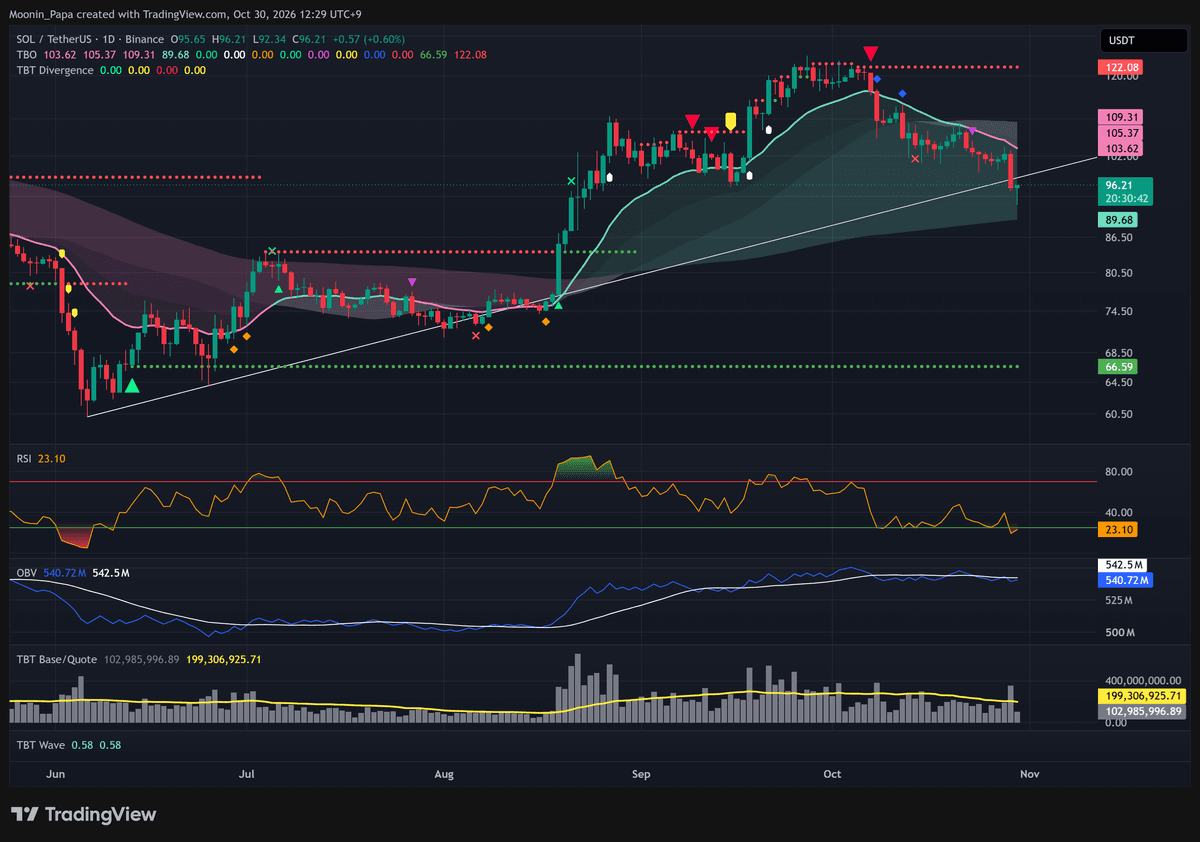Click the OBV pane legend label
The image size is (1200, 842).
tap(27, 573)
